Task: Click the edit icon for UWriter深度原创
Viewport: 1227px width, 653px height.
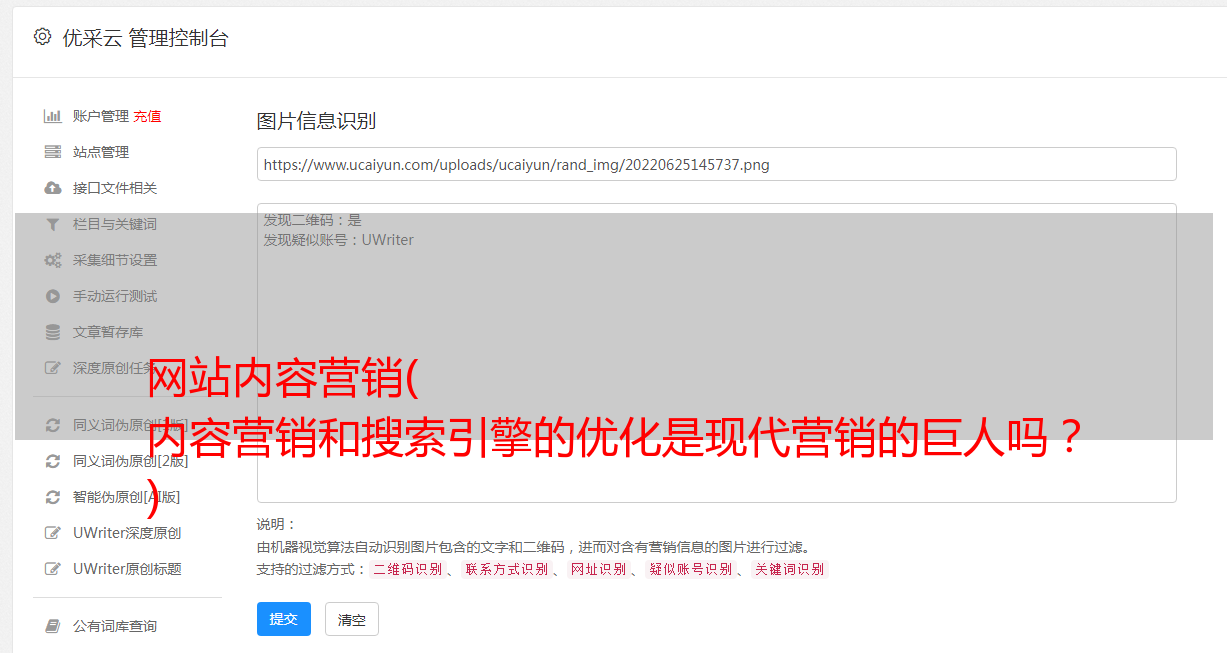Action: 53,533
